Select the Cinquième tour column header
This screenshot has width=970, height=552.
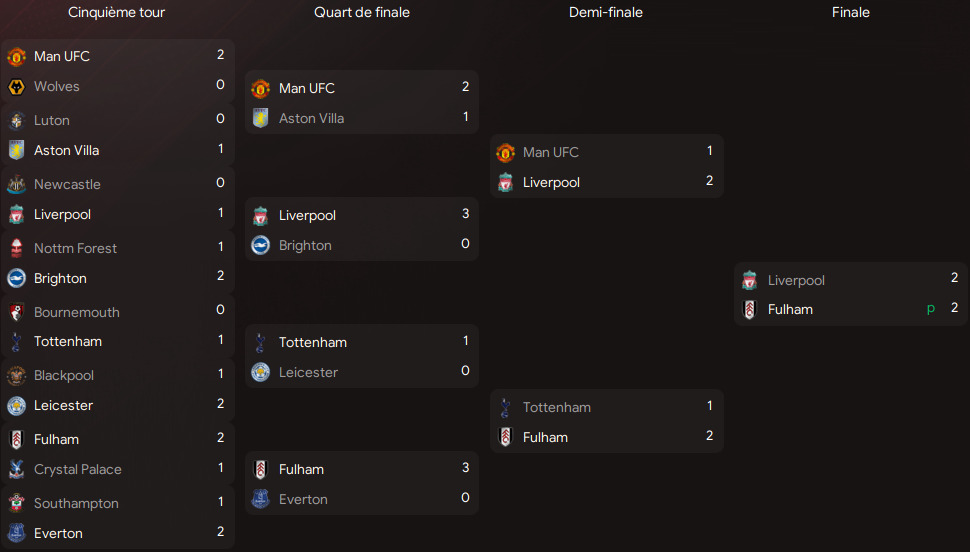click(x=117, y=13)
